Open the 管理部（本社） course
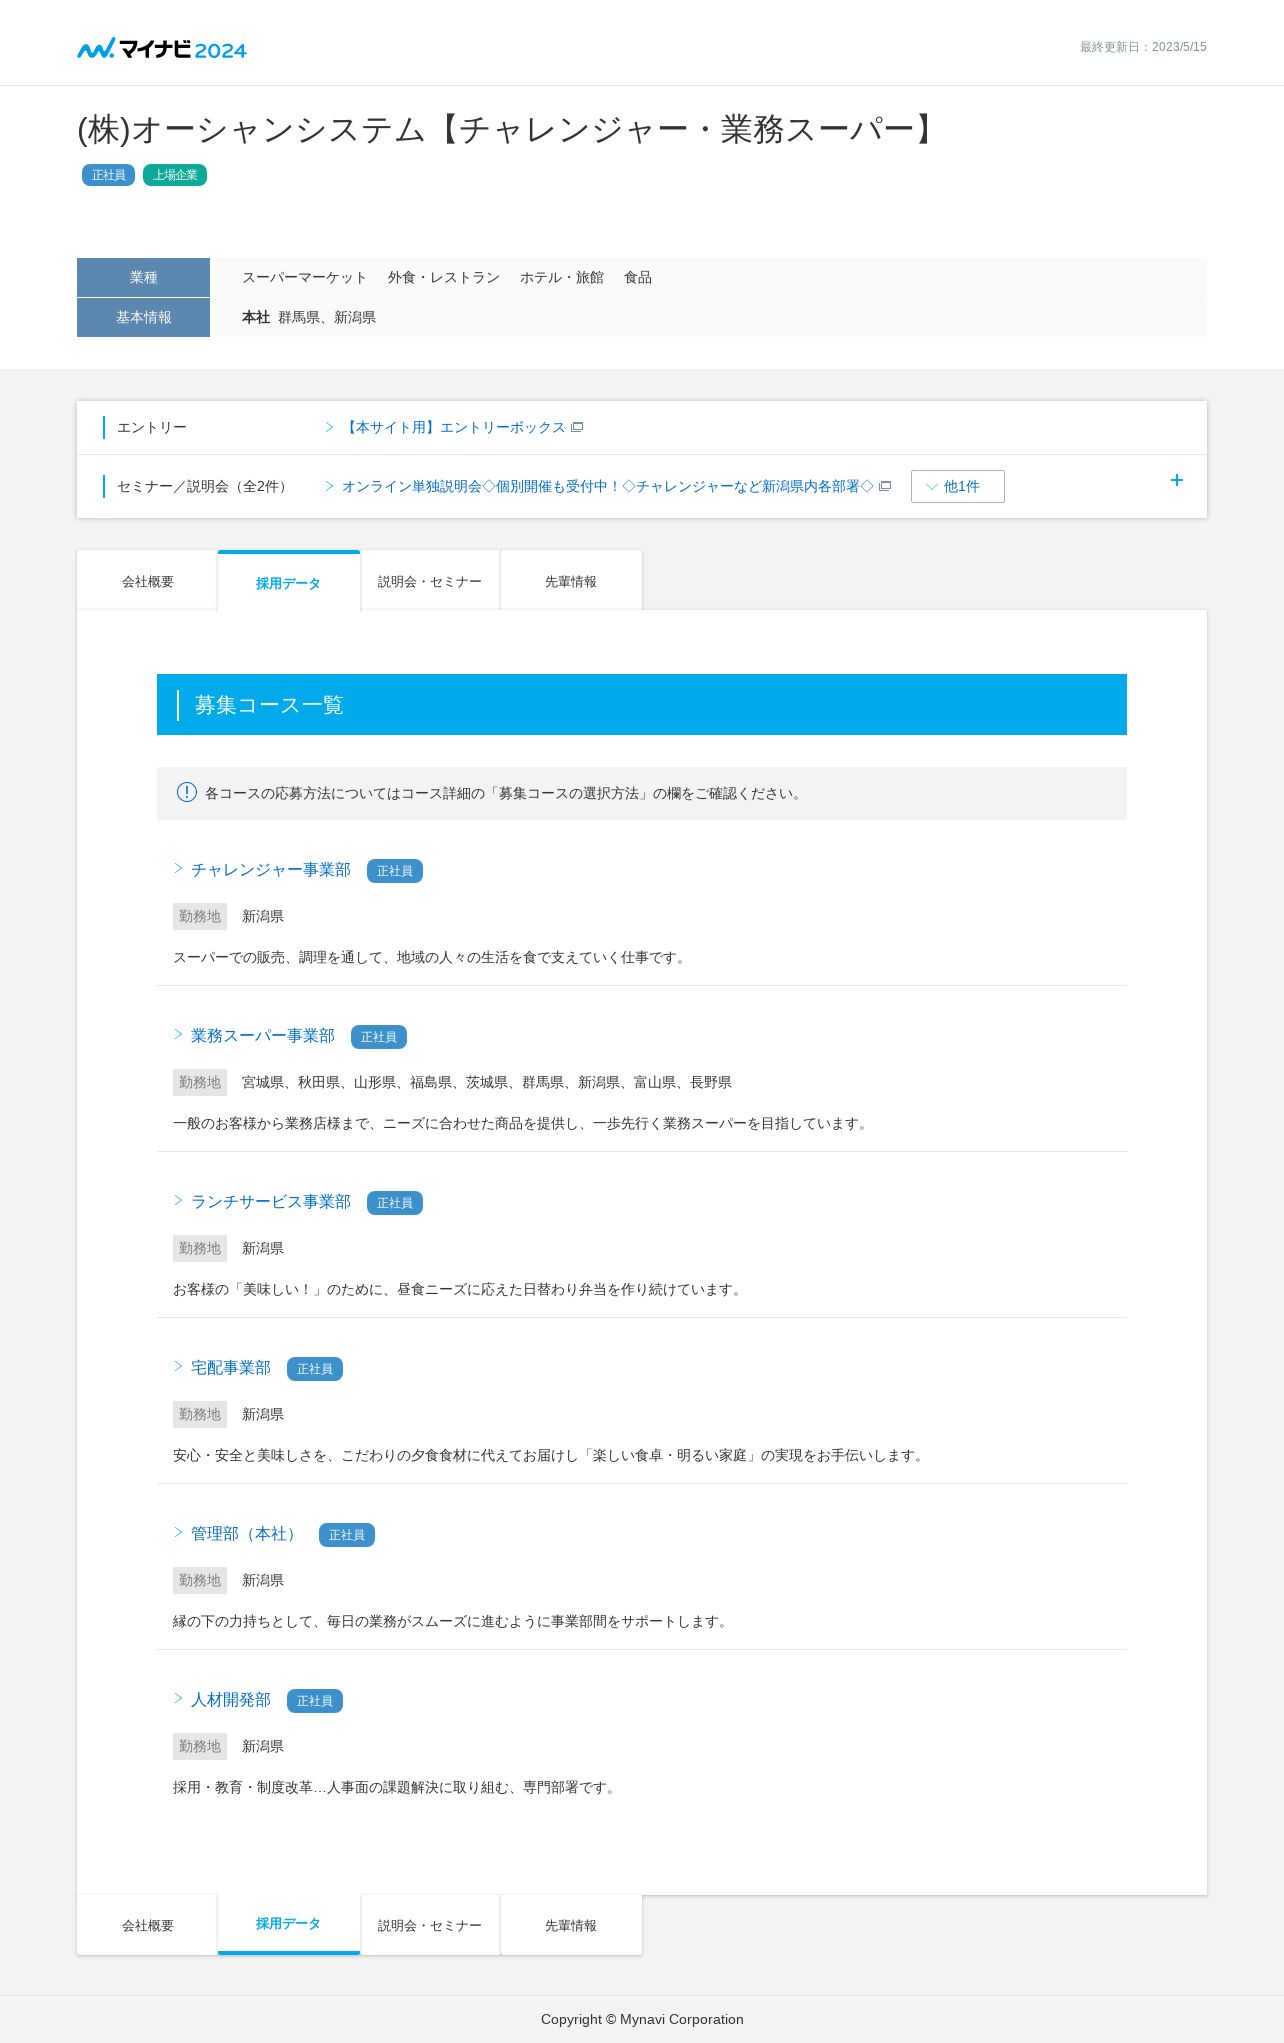Screen dimensions: 1284x2043 pos(247,1534)
